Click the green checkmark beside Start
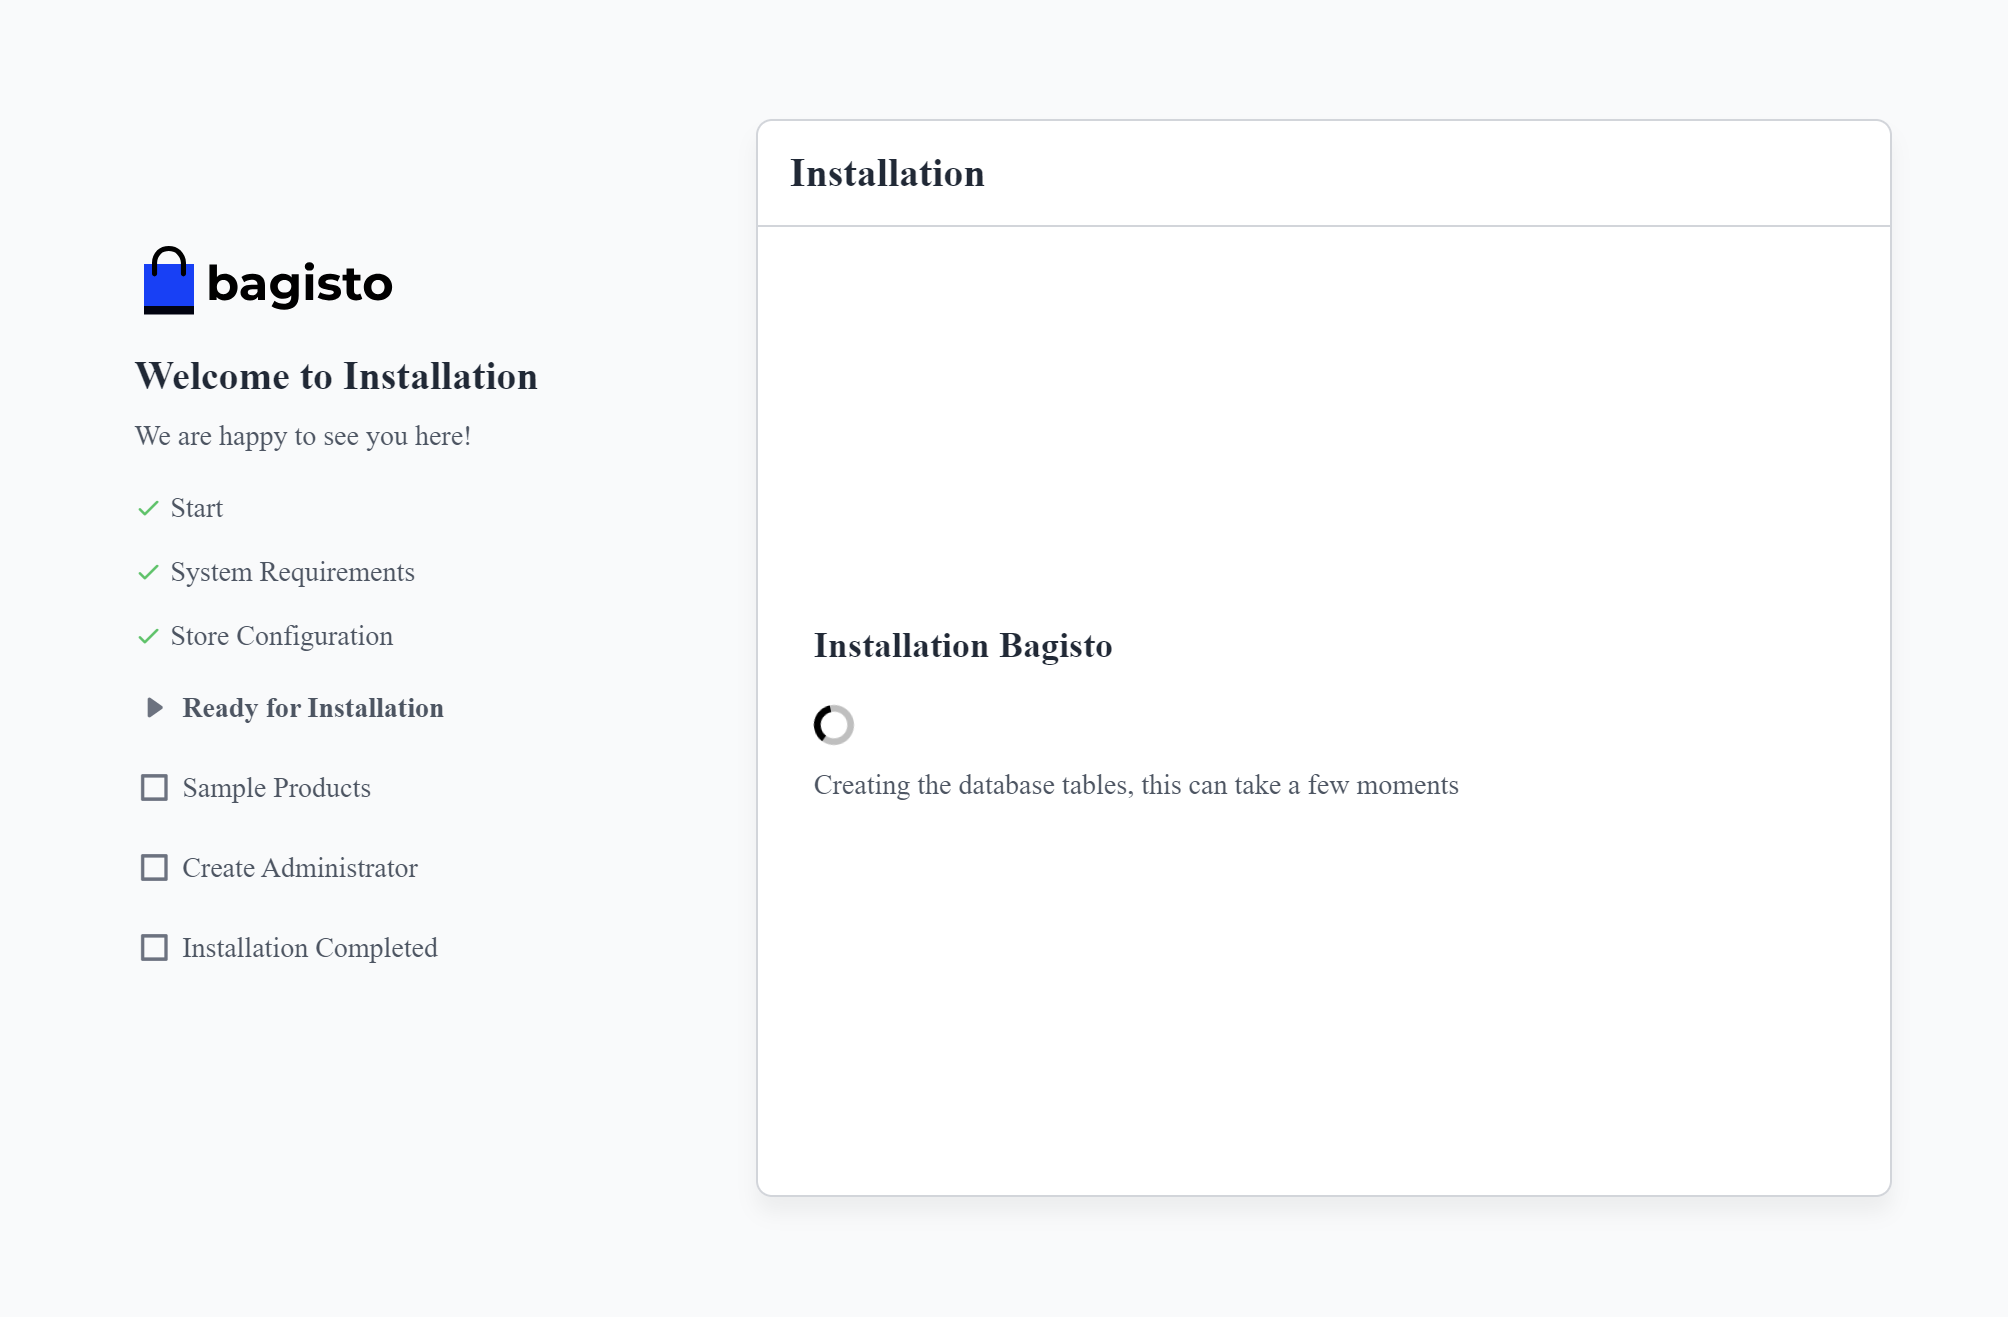This screenshot has height=1317, width=2008. pos(148,508)
